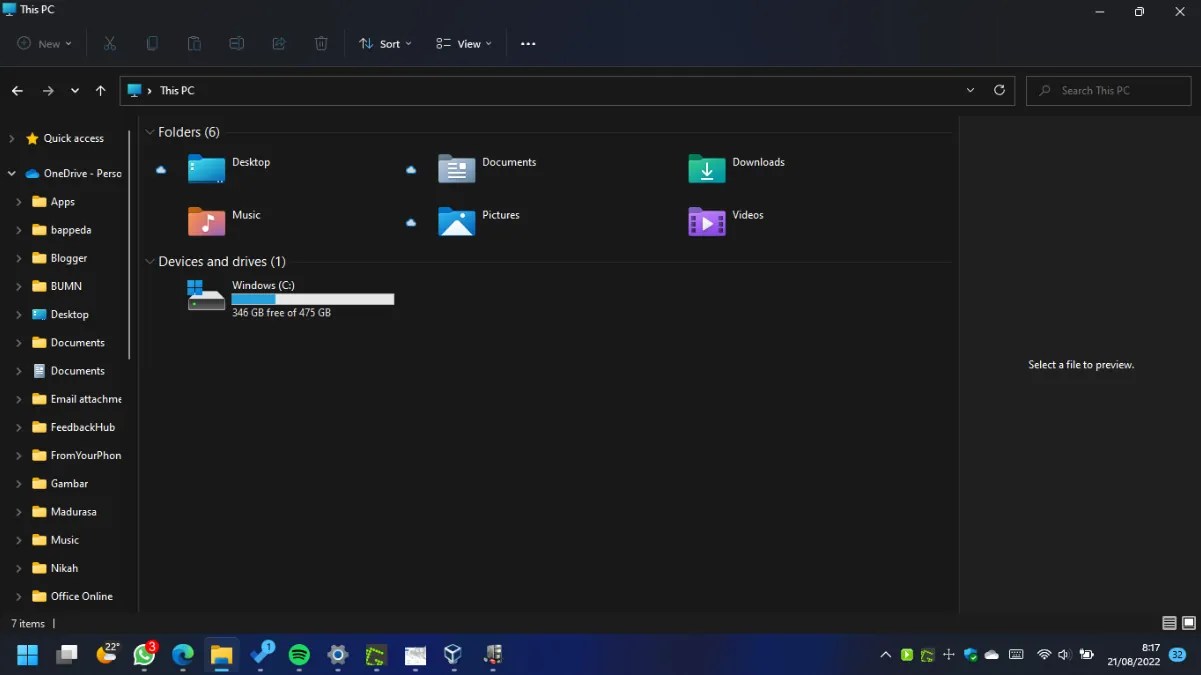Click the Rename icon on the toolbar
Viewport: 1201px width, 675px height.
pos(236,43)
